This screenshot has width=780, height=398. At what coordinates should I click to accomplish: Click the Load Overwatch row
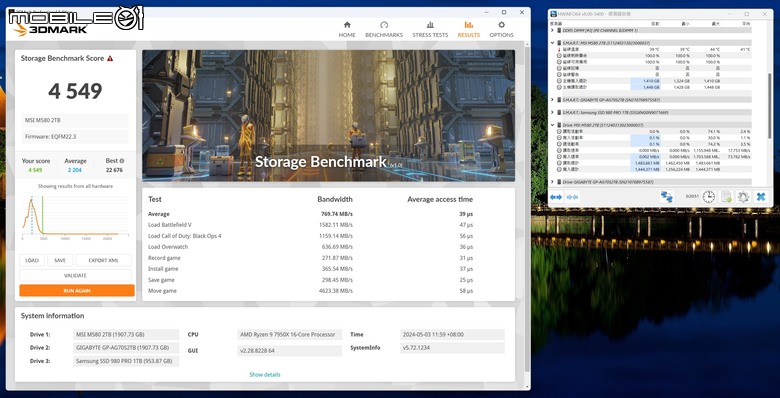328,247
